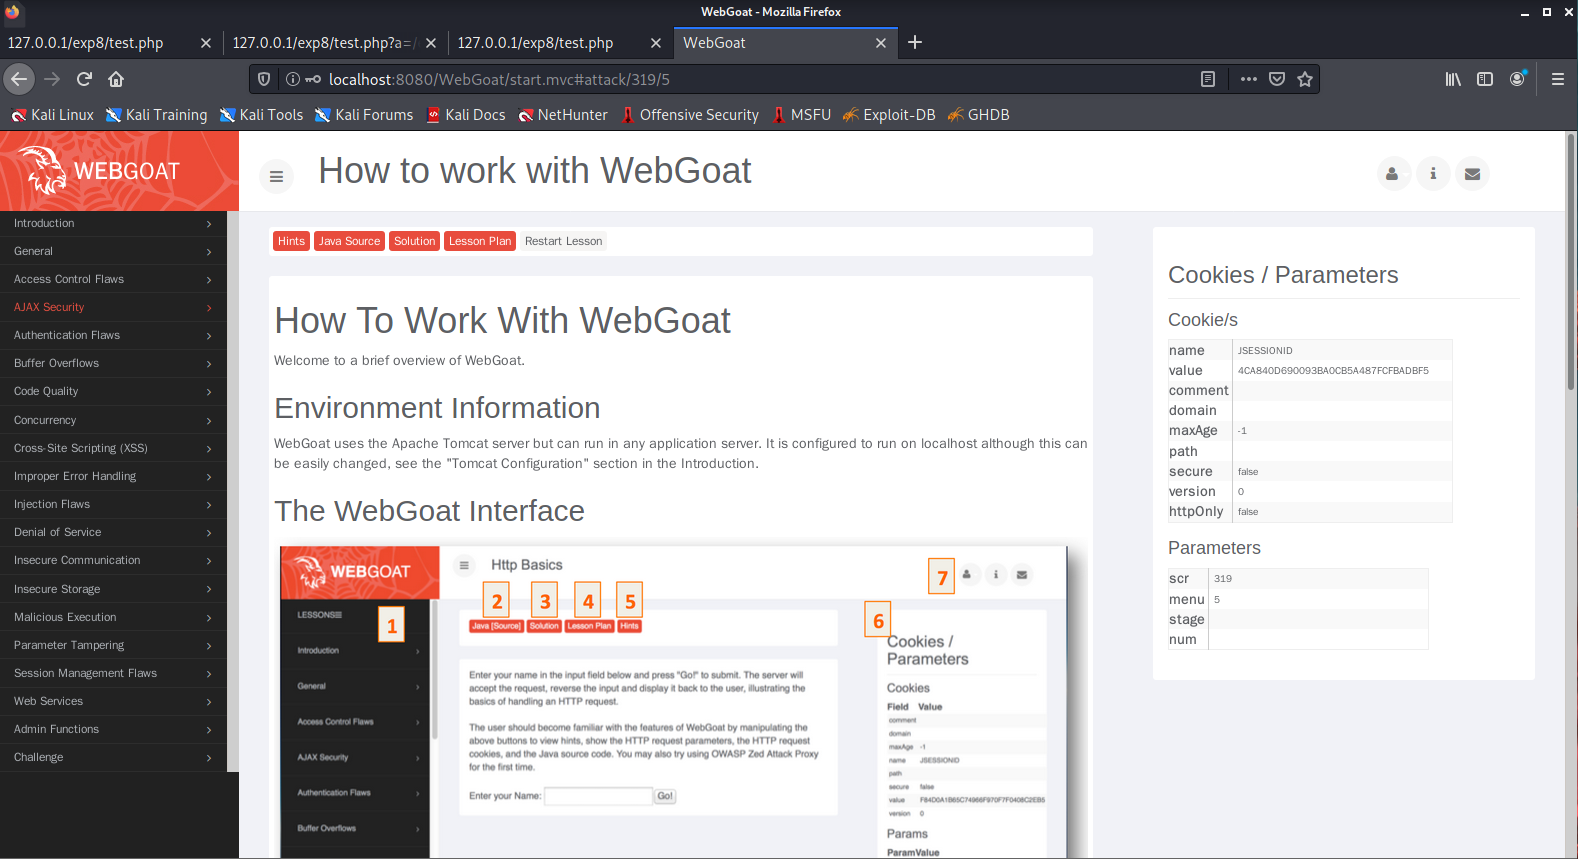Open Exploit-DB bookmark
This screenshot has width=1578, height=859.
889,115
